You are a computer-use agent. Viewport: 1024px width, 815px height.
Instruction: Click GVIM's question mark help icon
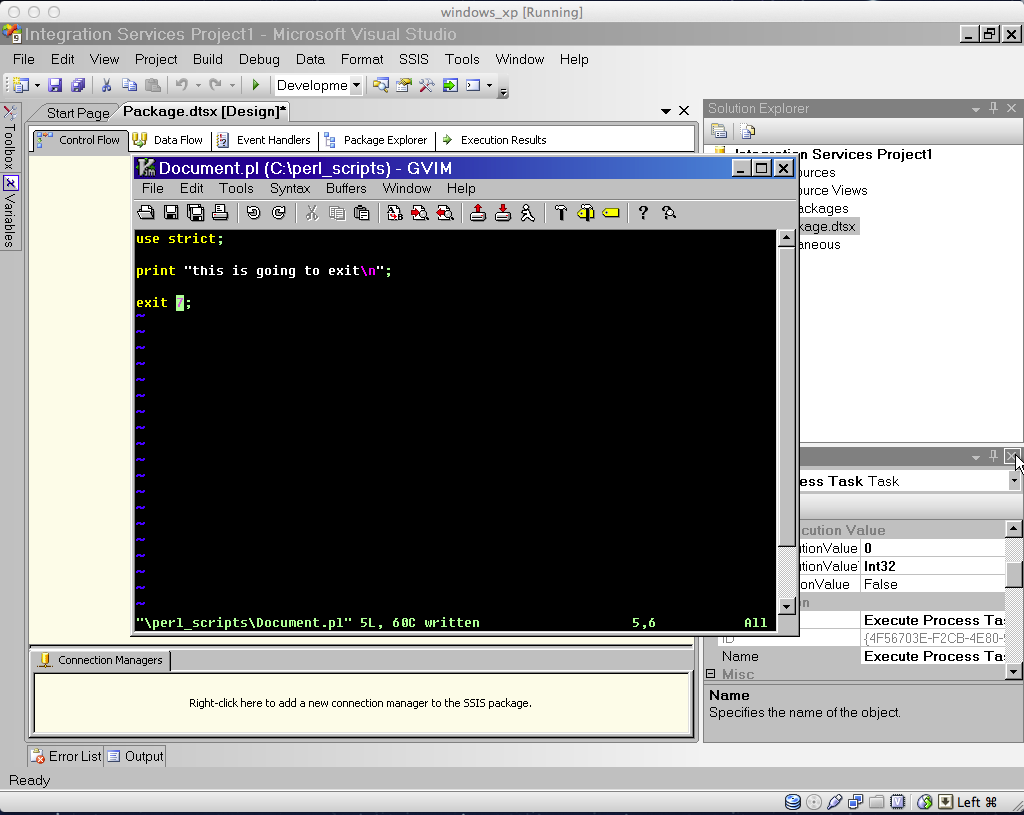[x=641, y=212]
